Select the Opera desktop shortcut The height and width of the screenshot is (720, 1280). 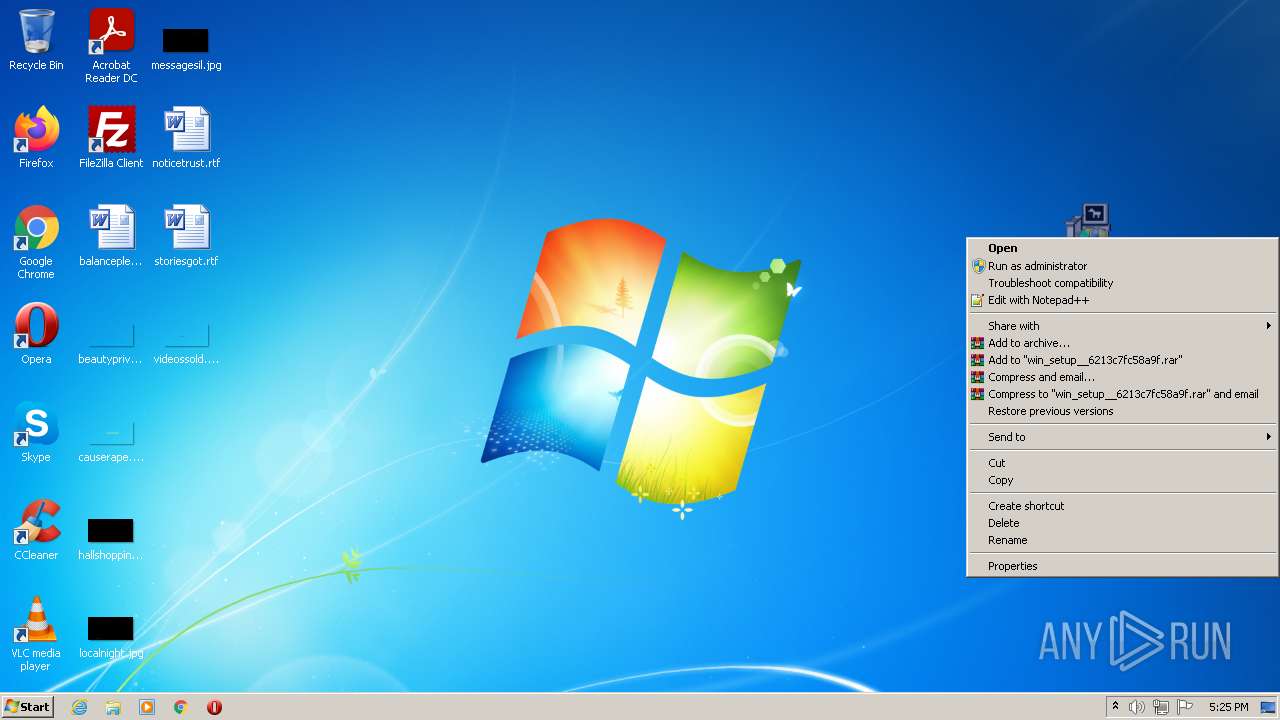point(36,334)
